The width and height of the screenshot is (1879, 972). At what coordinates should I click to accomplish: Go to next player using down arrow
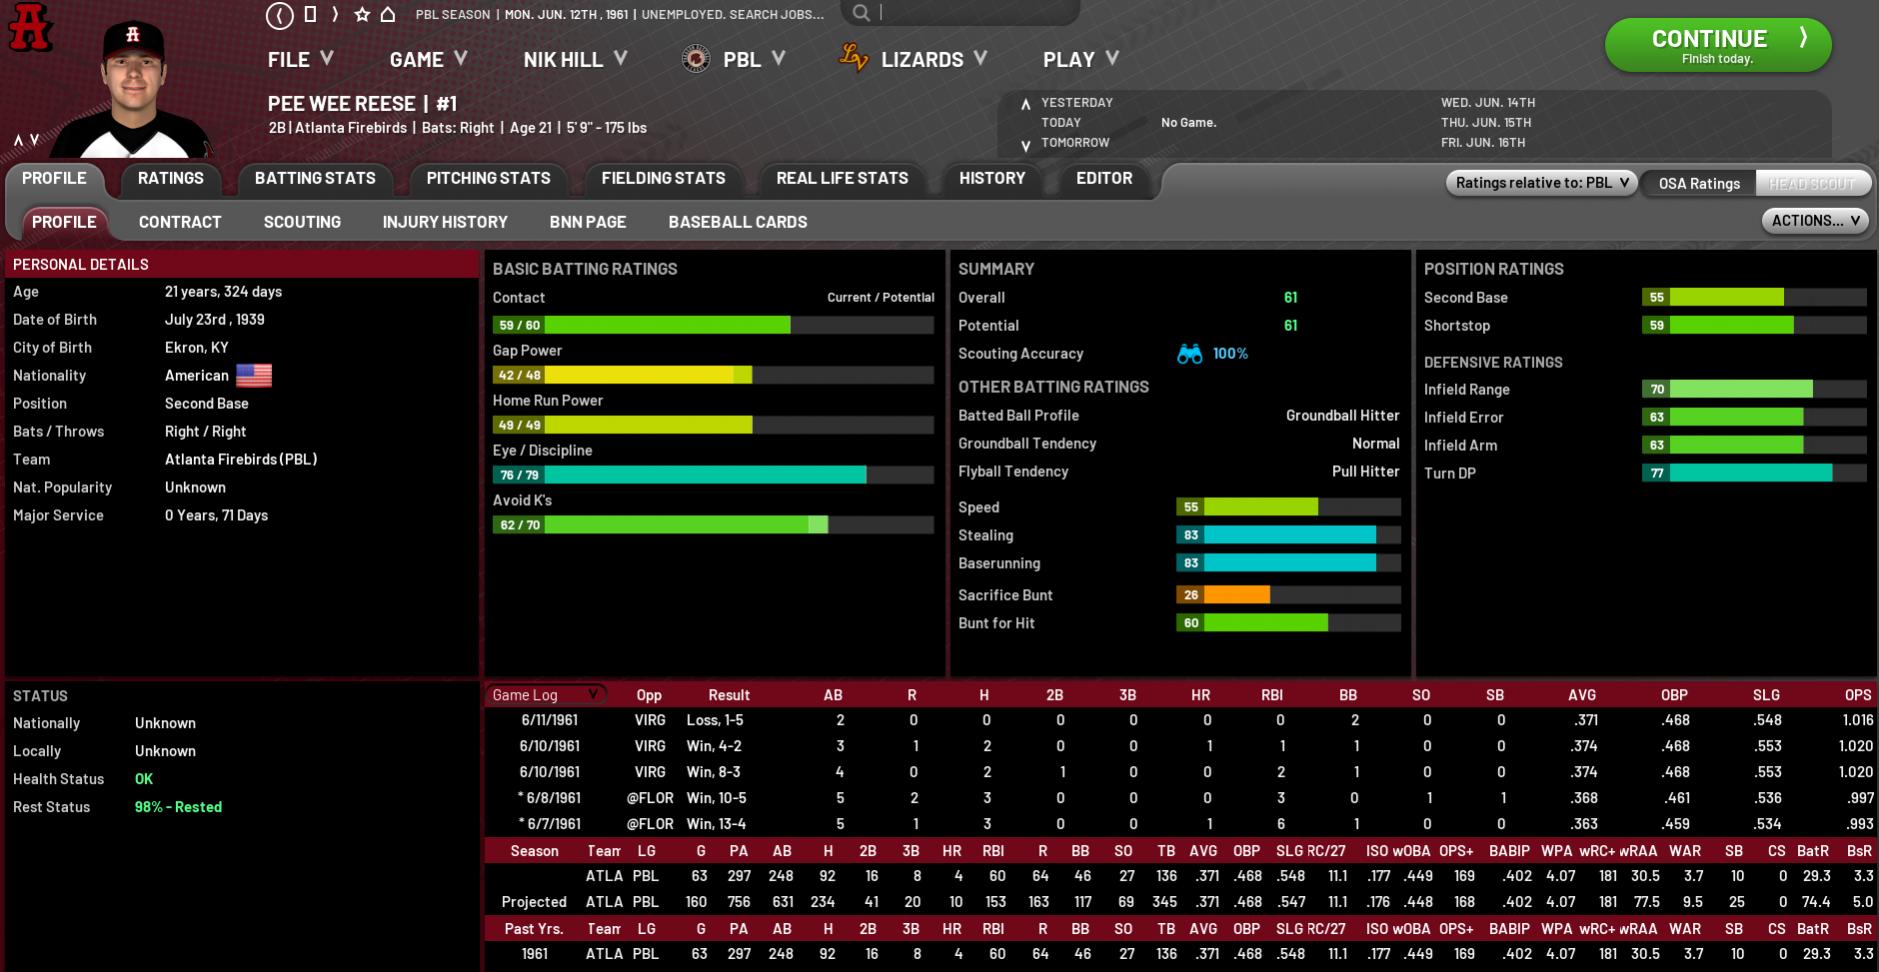pyautogui.click(x=35, y=140)
